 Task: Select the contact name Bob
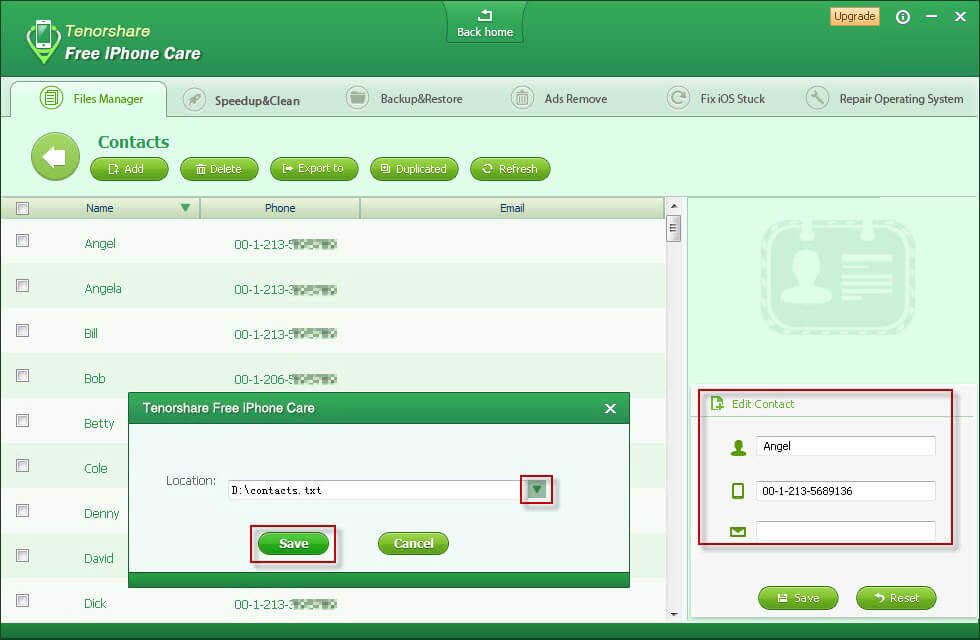point(94,379)
